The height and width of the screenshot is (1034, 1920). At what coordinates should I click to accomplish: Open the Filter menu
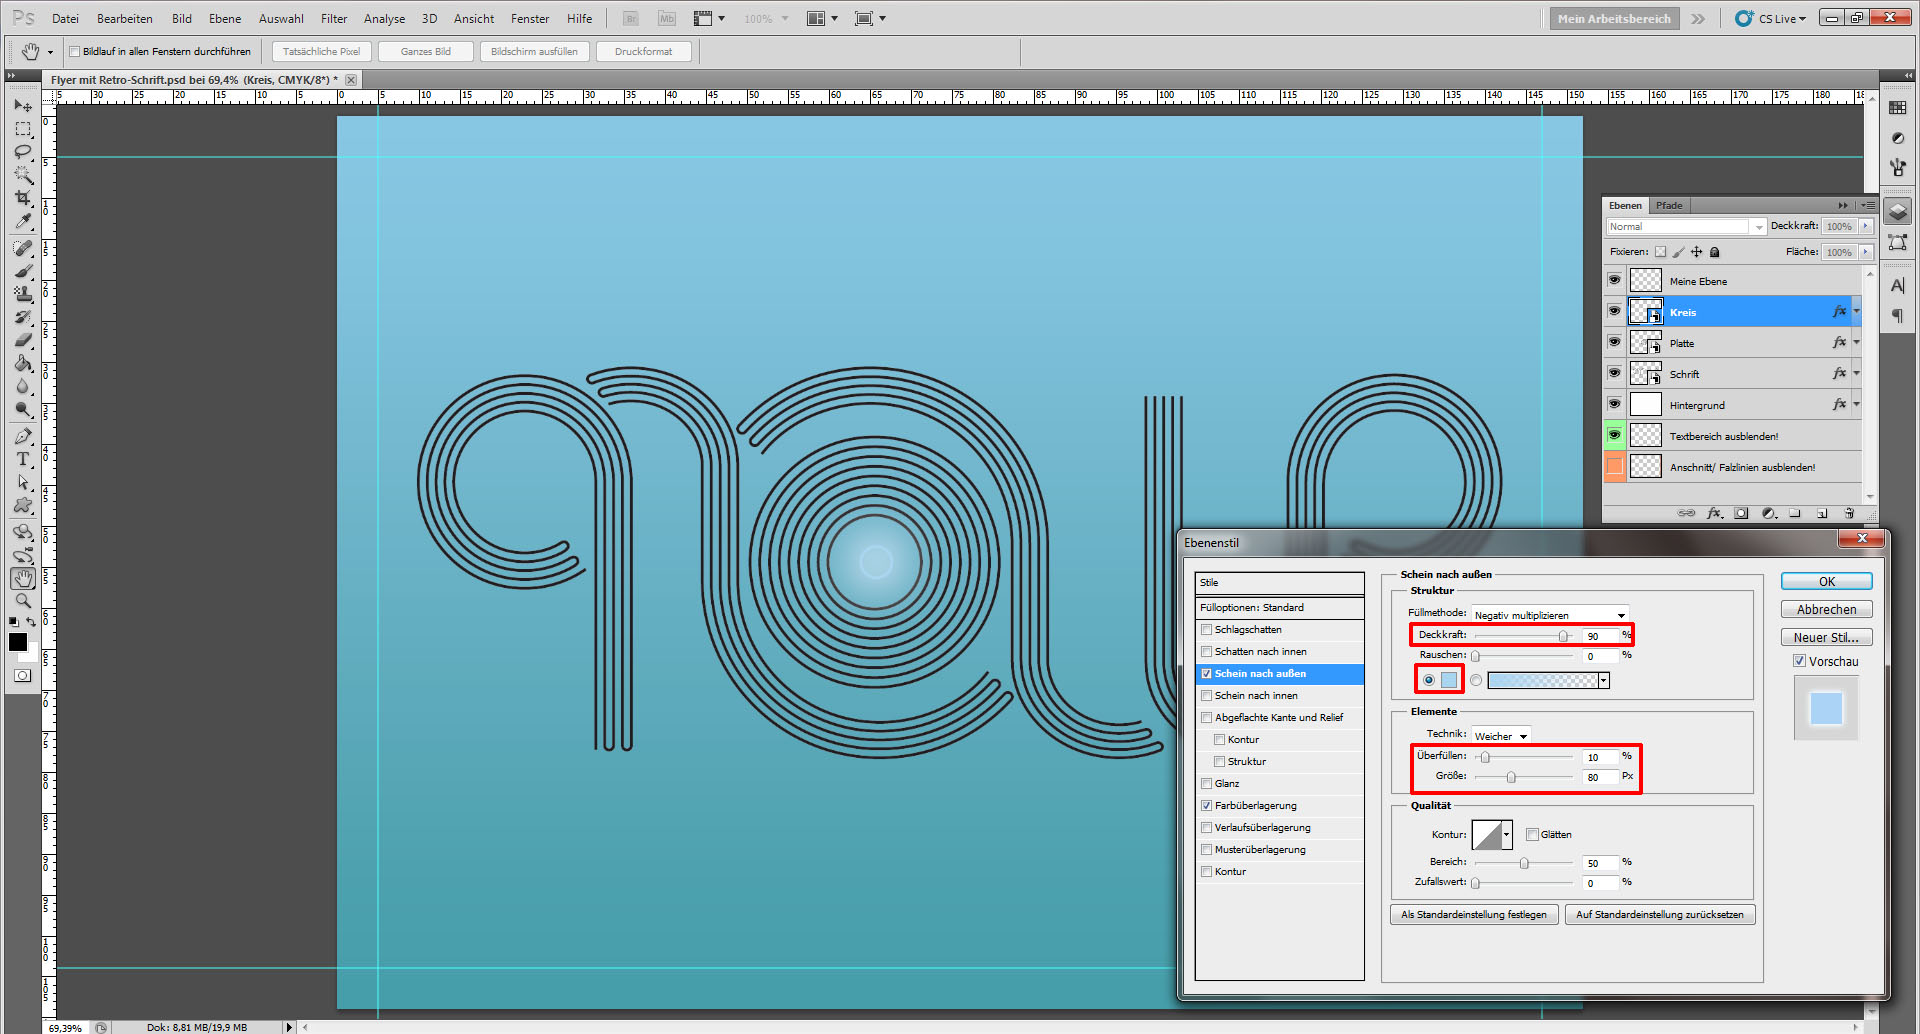coord(333,19)
